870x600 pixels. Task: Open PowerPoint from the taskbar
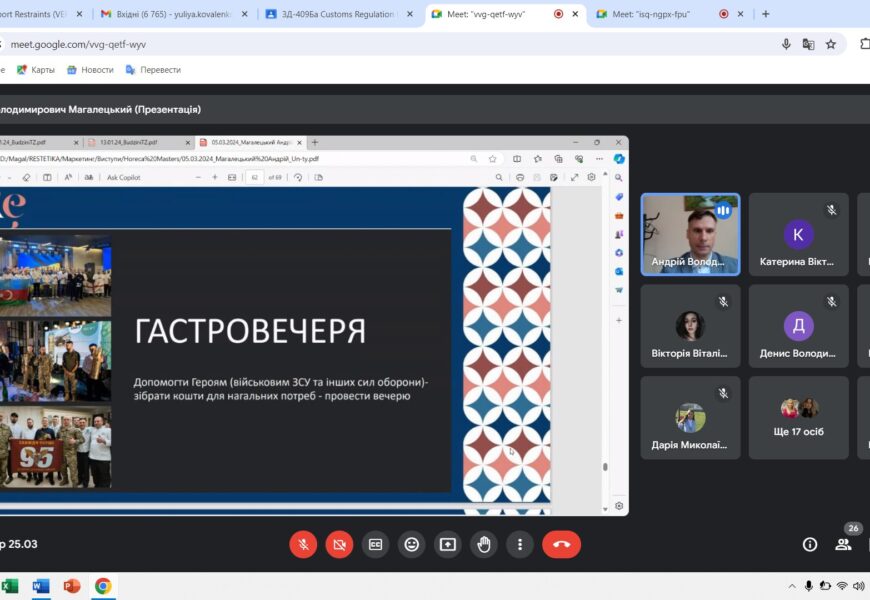[x=71, y=586]
